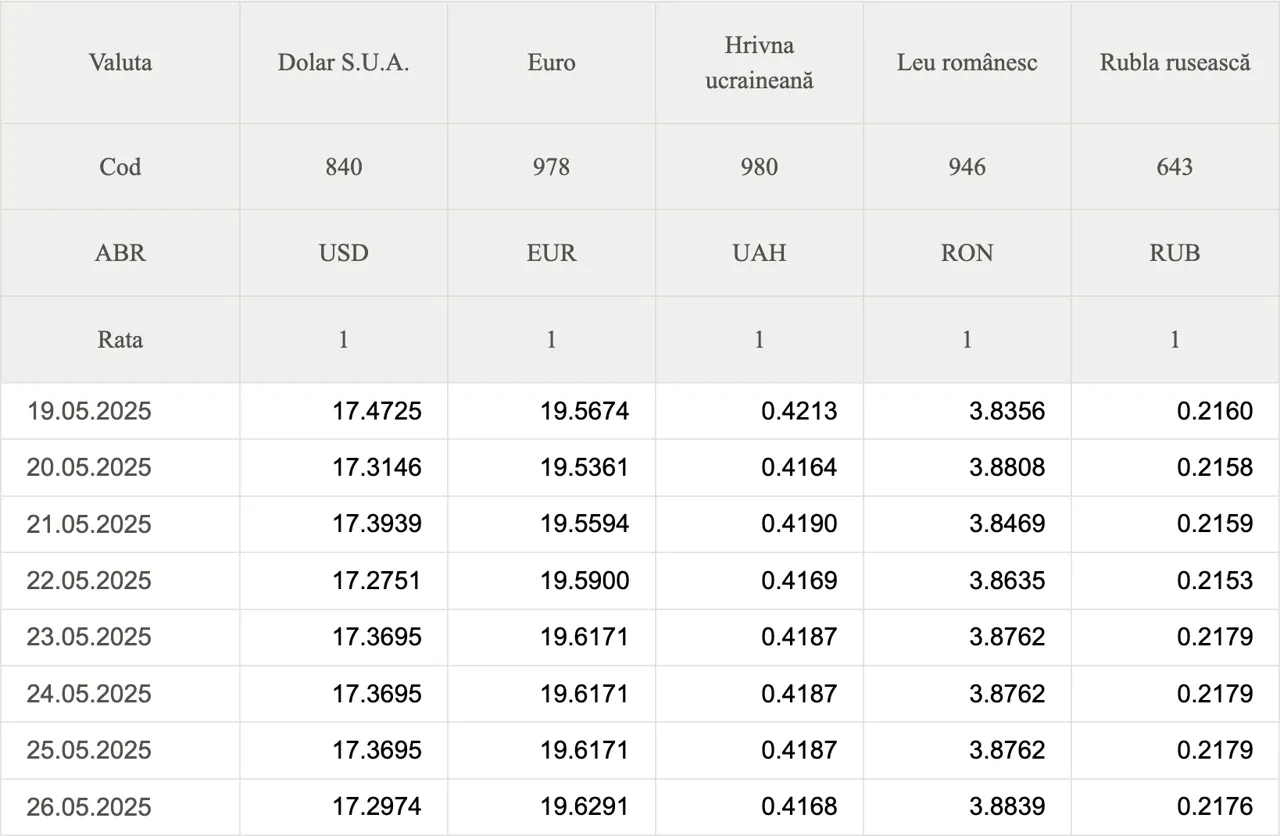Select the 26.05.2025 date cell

pos(120,807)
